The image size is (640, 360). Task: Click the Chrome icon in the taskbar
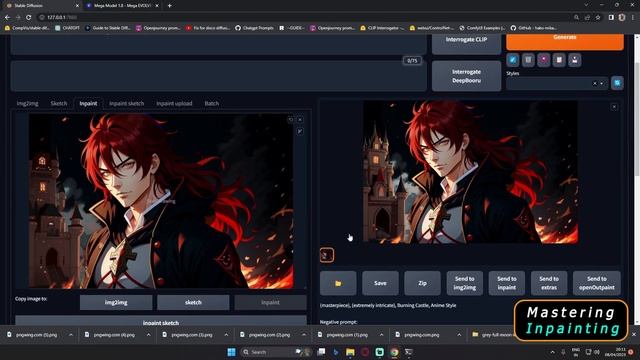point(394,352)
